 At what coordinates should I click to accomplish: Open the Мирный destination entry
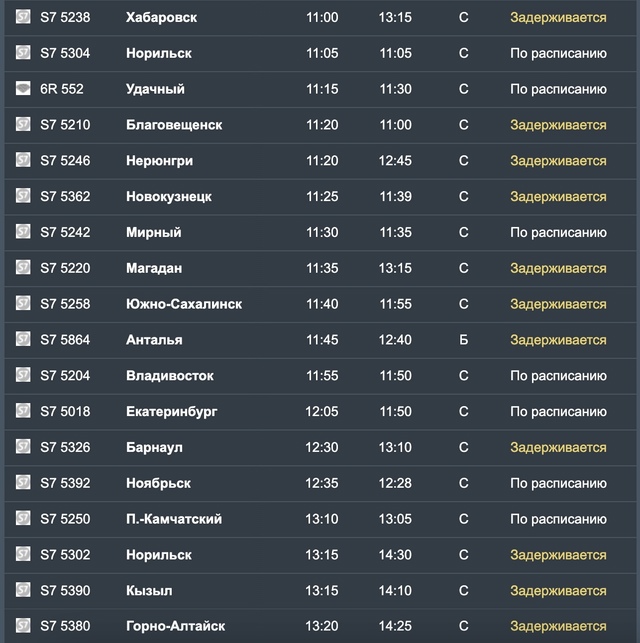153,233
